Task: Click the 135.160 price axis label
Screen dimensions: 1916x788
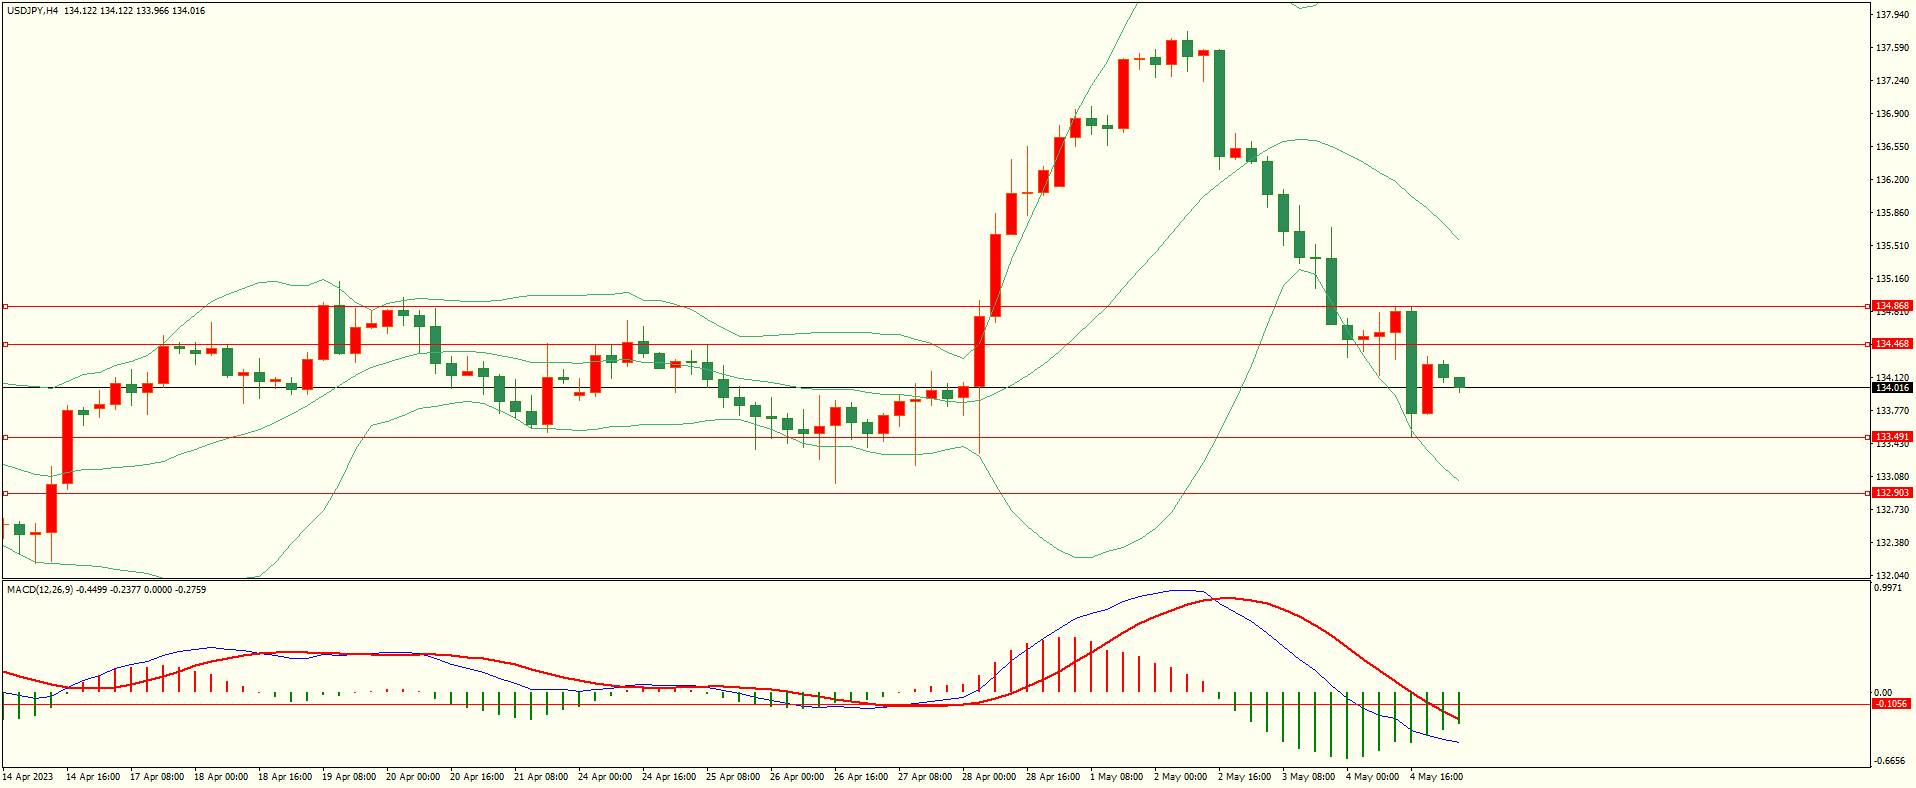Action: tap(1893, 279)
